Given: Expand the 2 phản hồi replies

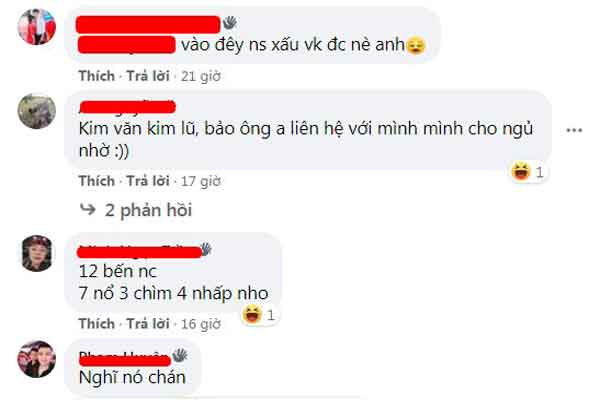Looking at the screenshot, I should coord(148,210).
